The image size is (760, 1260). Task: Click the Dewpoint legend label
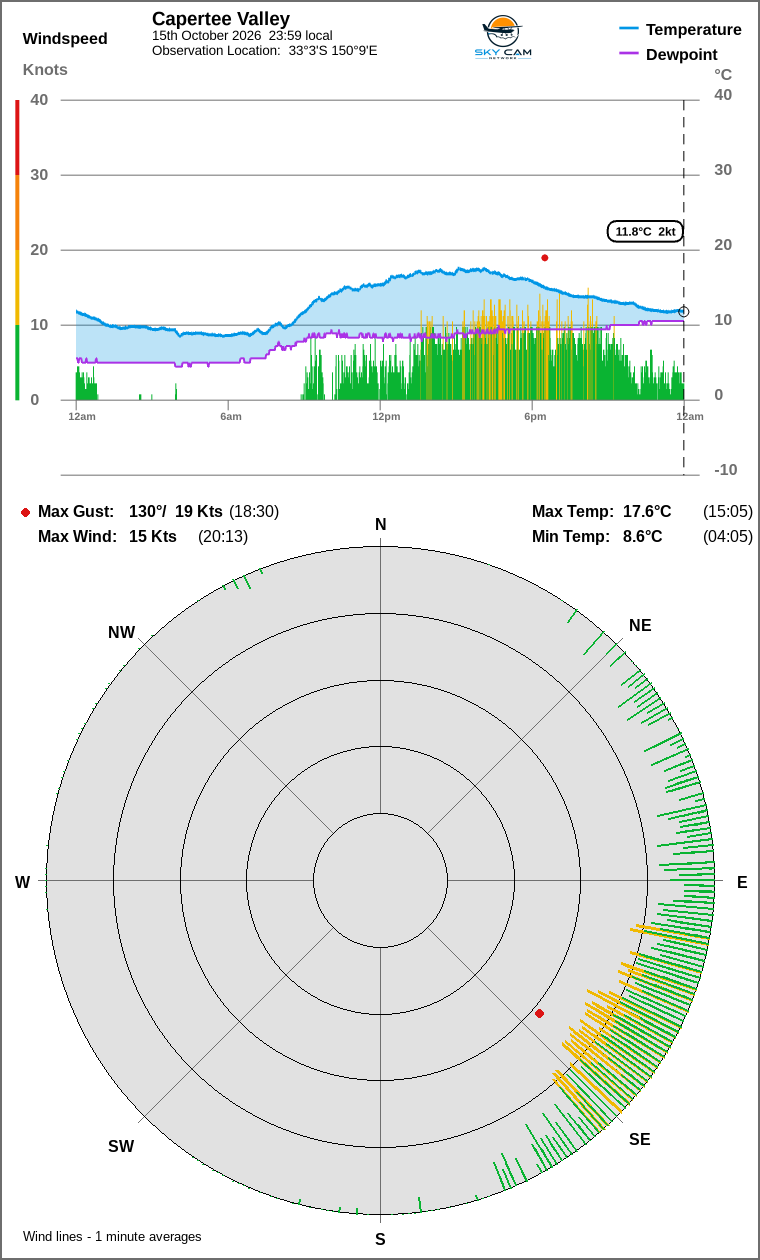[x=682, y=55]
